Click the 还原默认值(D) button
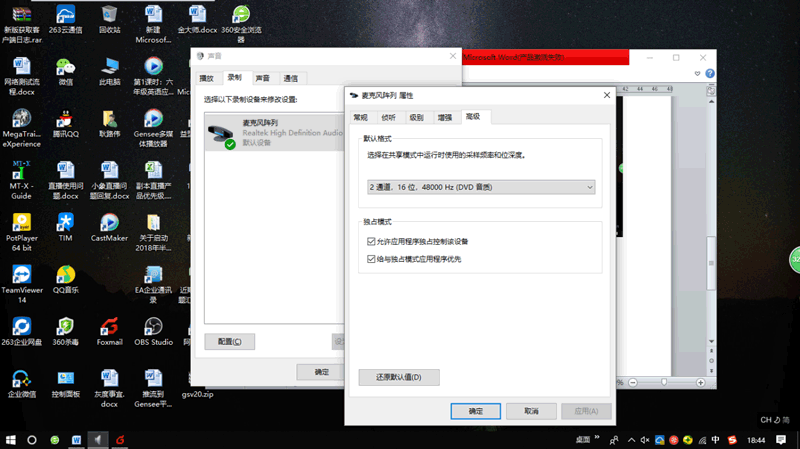The image size is (800, 449). click(399, 377)
